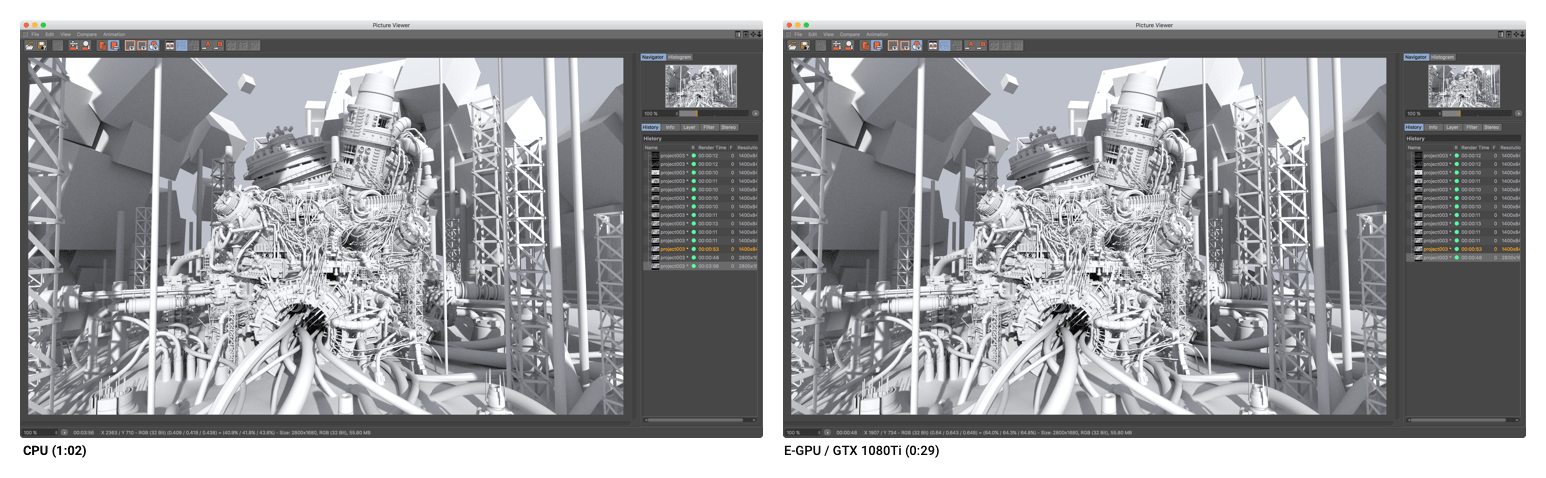Switch to Info tab in right GPU viewer
This screenshot has width=1546, height=478.
(x=1434, y=127)
